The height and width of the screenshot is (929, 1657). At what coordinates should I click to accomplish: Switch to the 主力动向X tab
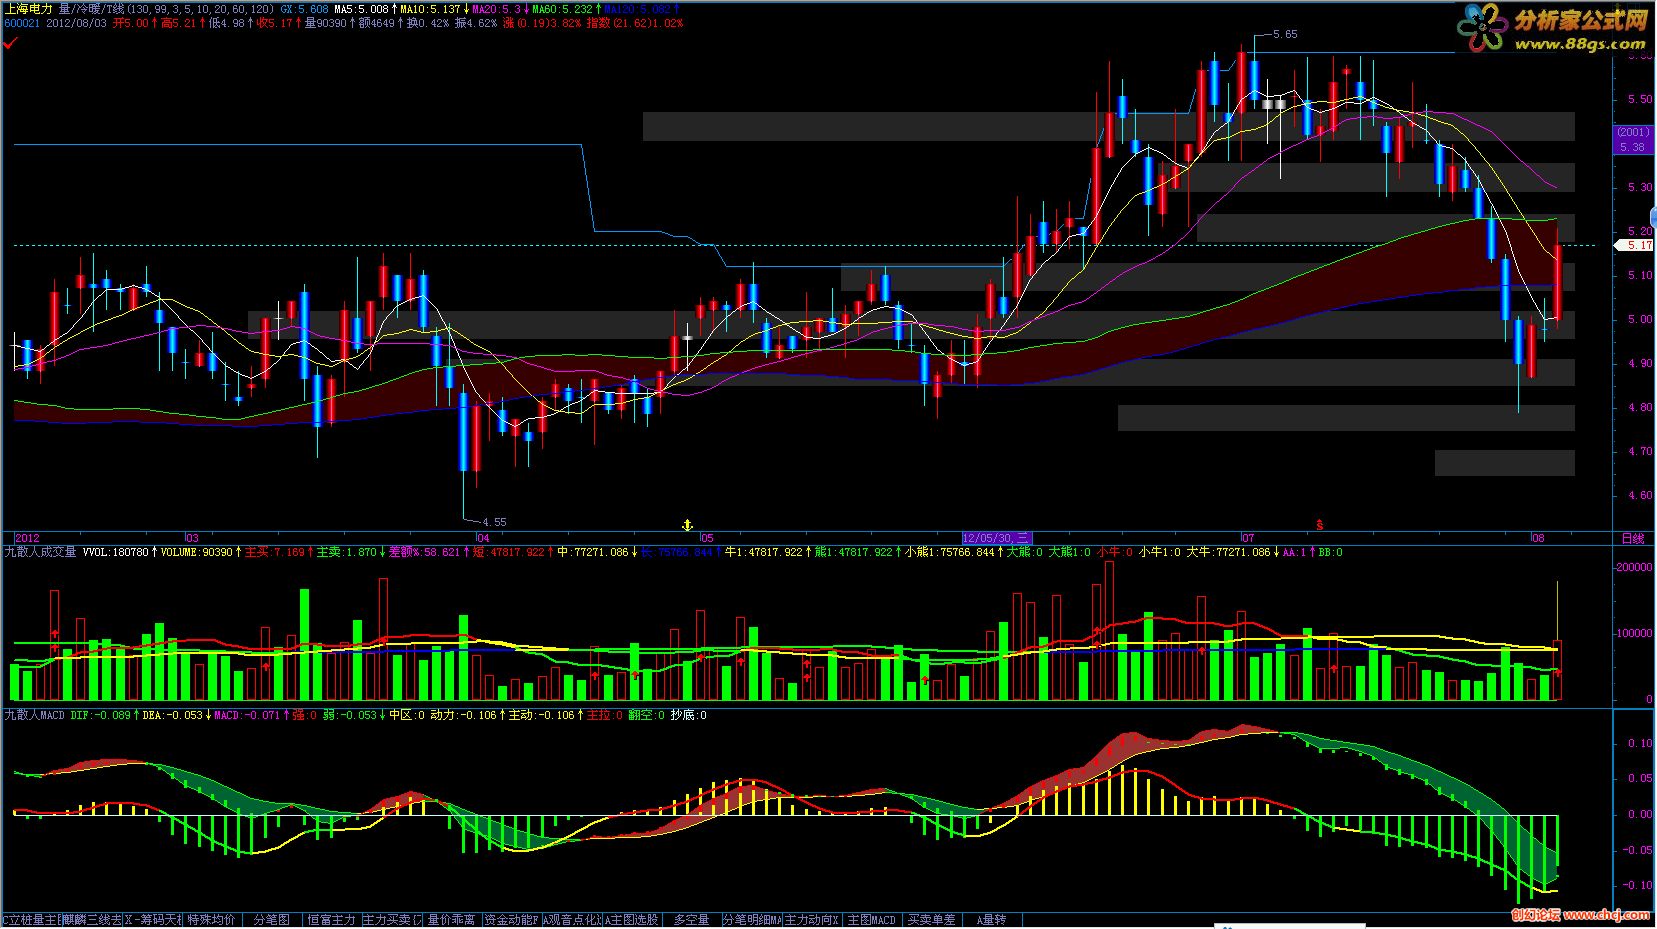(811, 919)
